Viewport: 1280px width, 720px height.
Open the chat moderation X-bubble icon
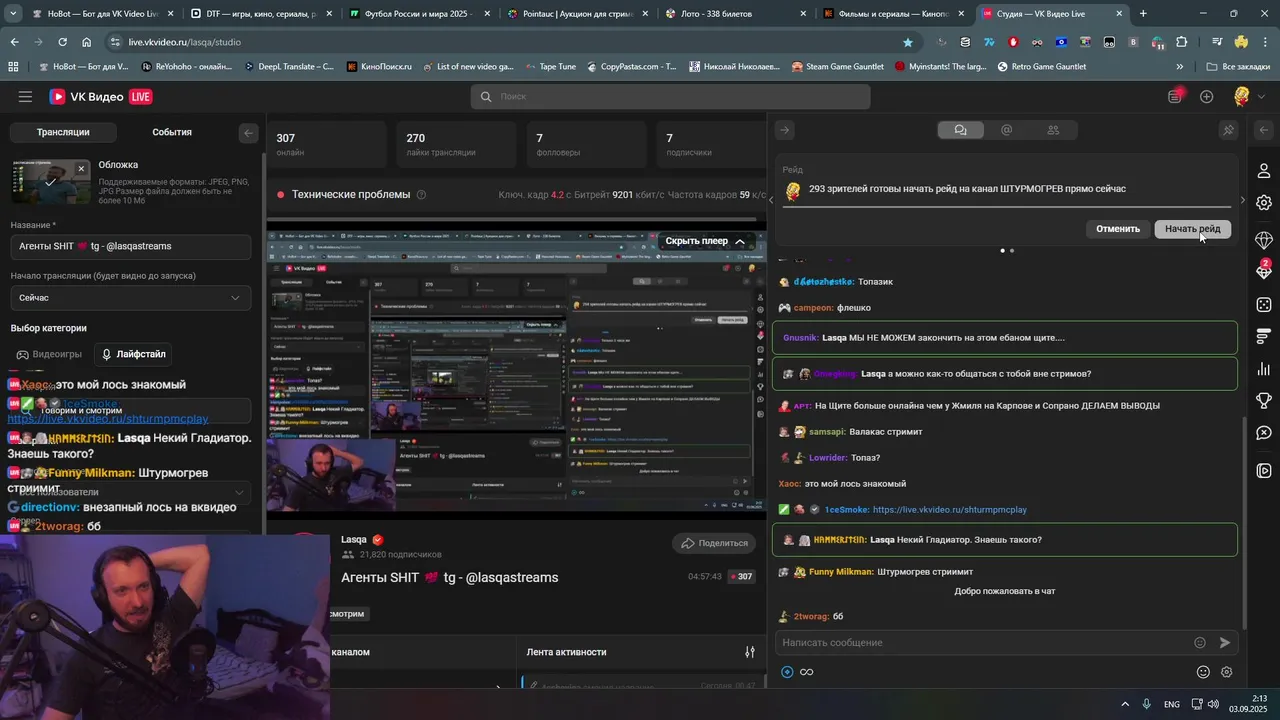(1264, 433)
